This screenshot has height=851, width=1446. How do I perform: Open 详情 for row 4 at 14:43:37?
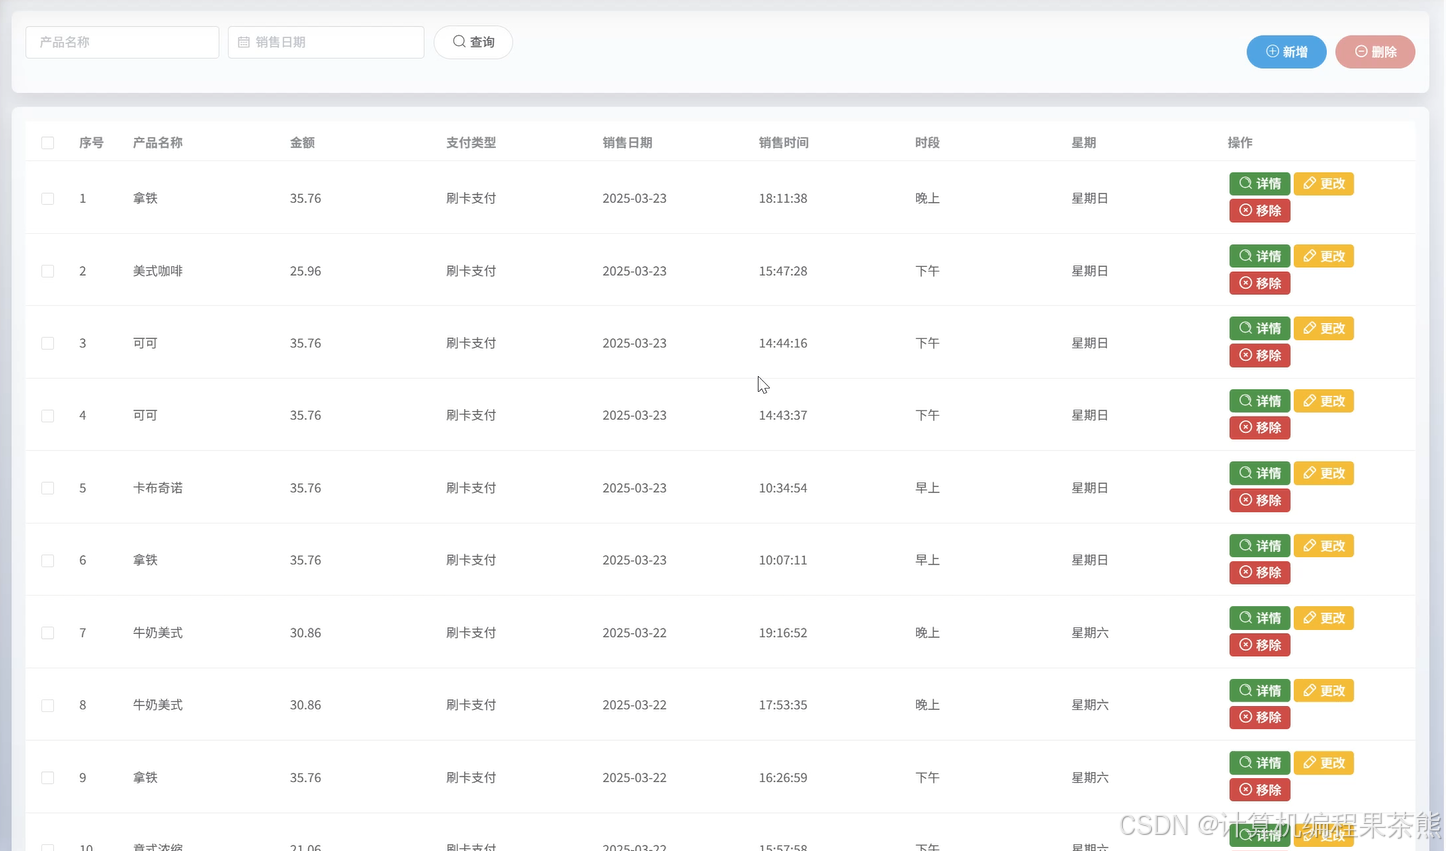coord(1259,401)
